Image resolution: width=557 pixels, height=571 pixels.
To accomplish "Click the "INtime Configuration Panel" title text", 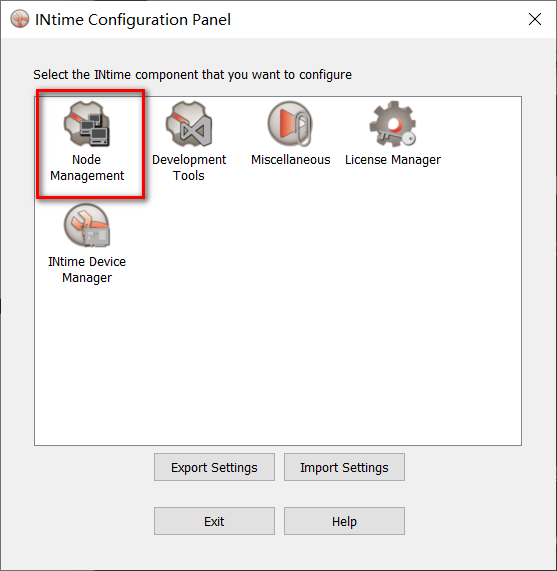I will tap(133, 20).
